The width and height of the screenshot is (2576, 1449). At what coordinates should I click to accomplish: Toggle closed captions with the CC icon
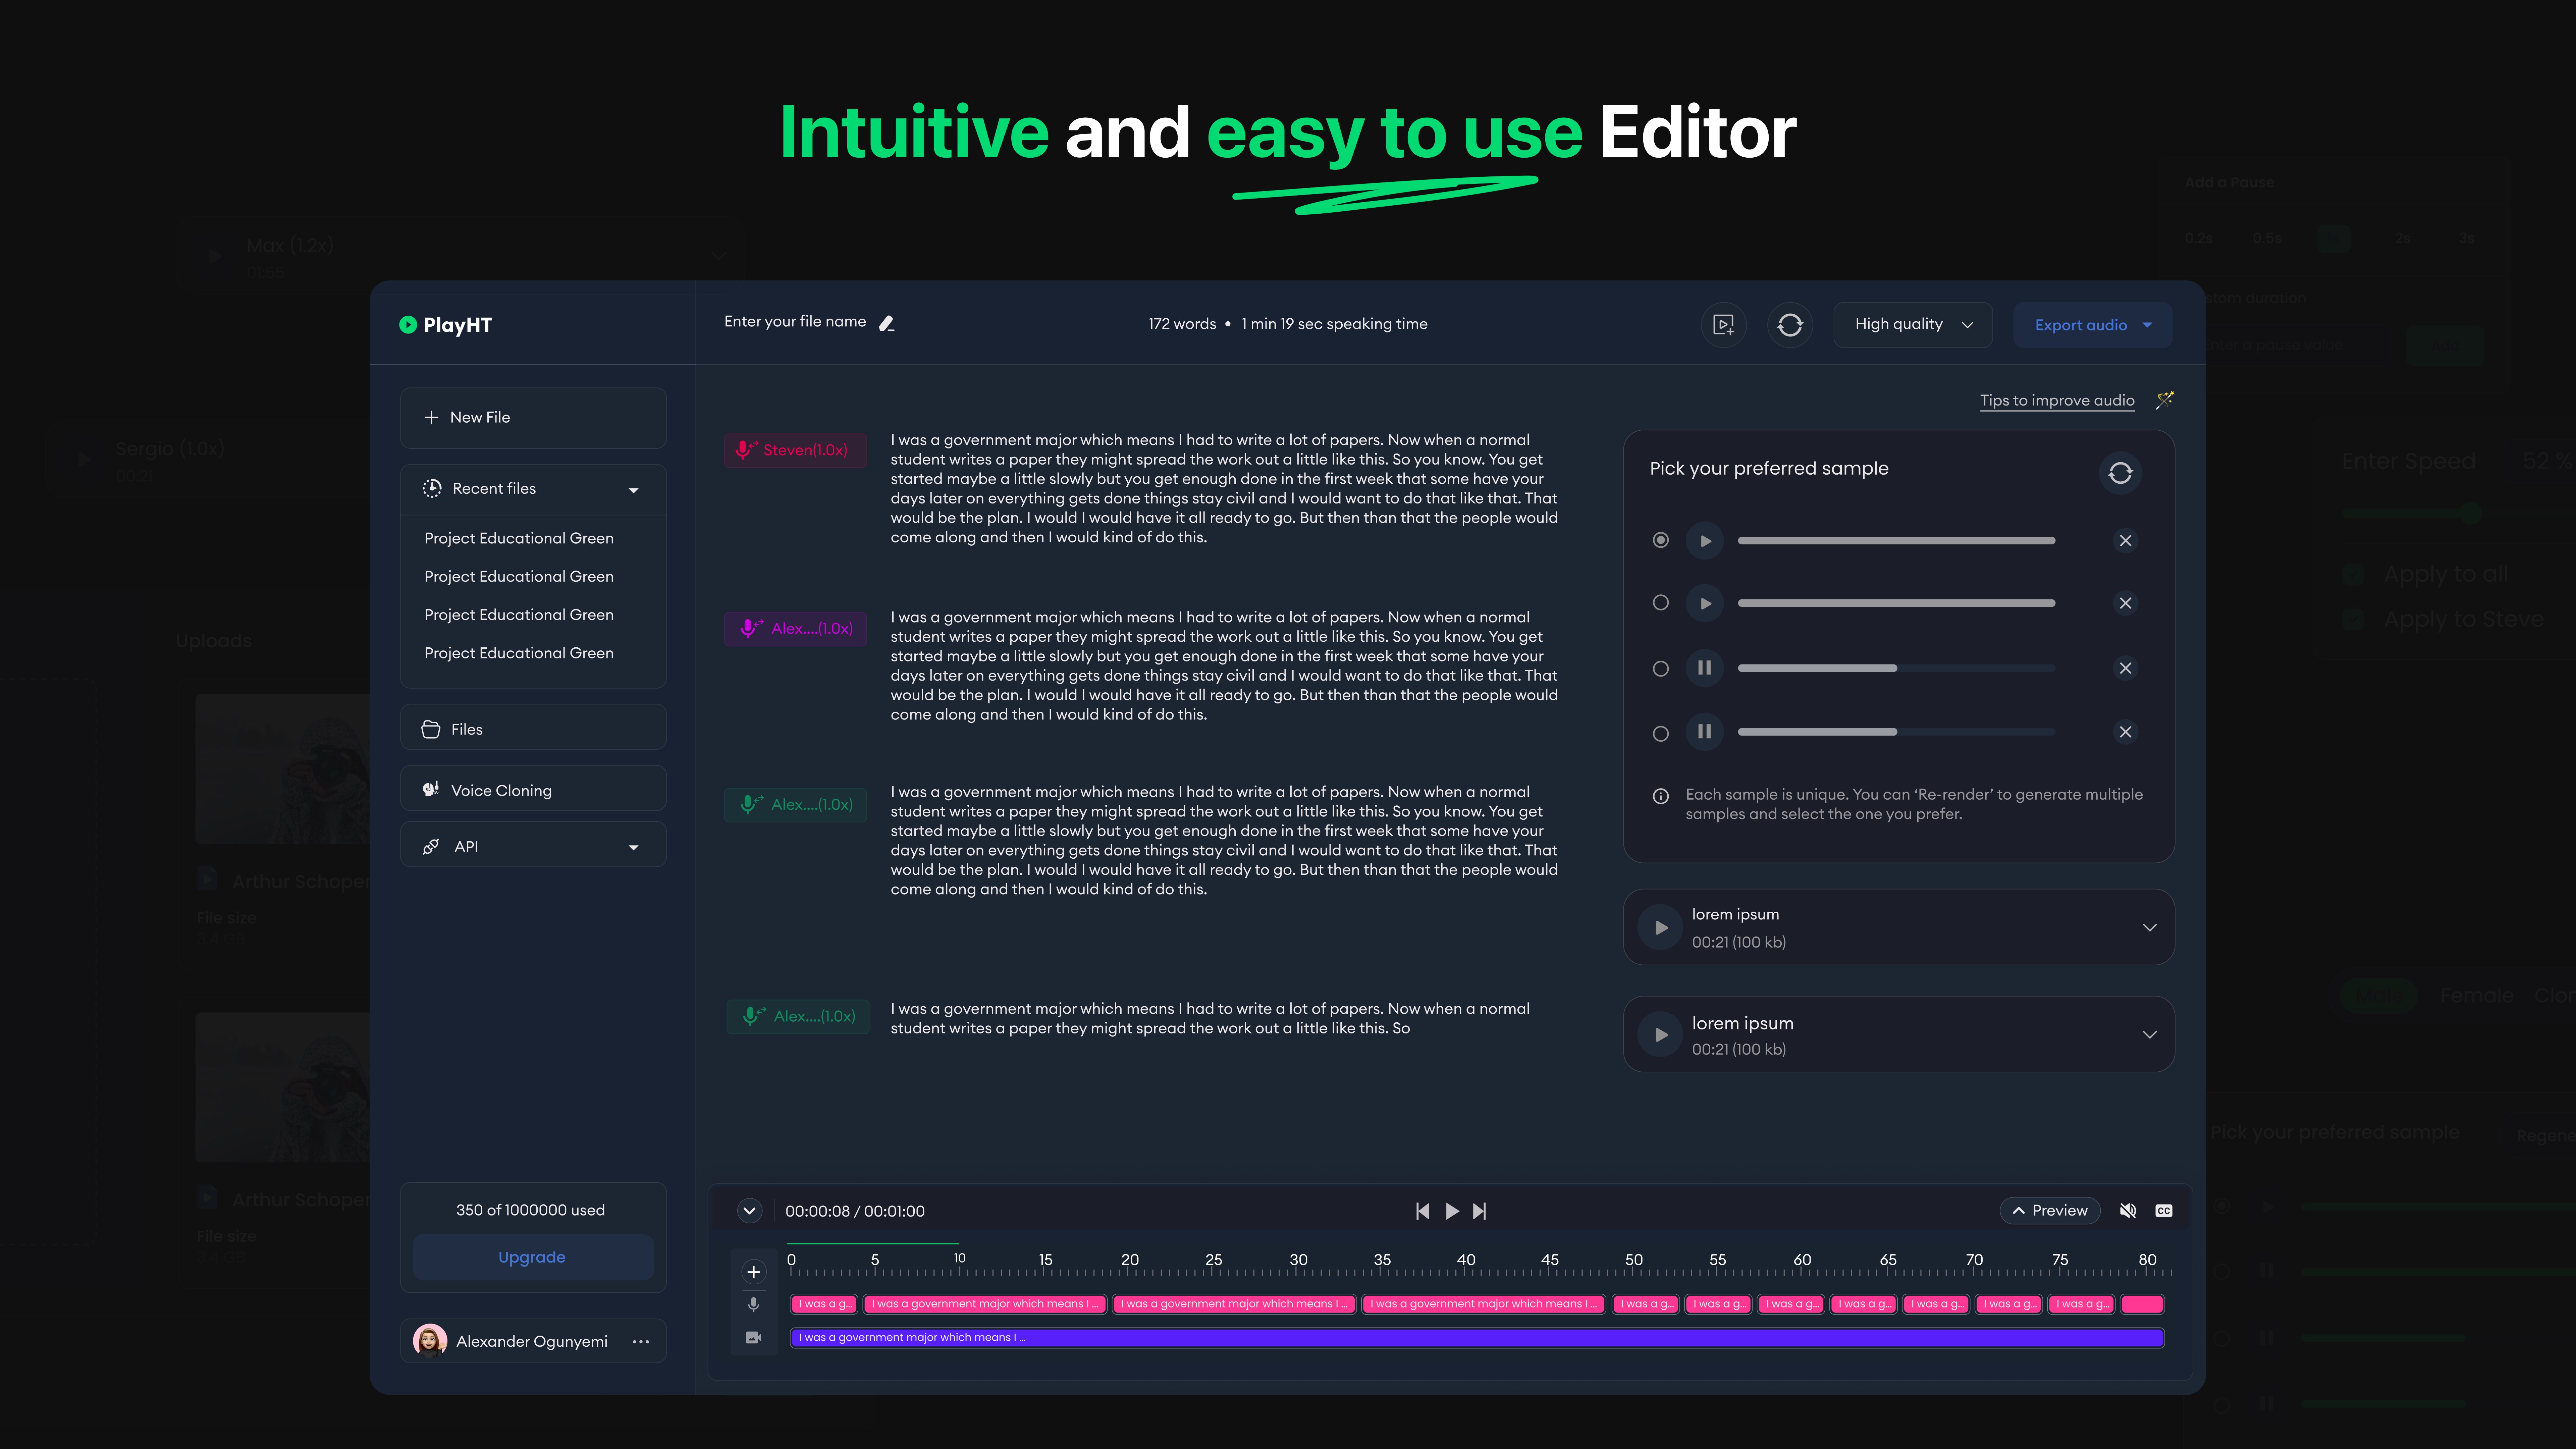[2163, 1211]
